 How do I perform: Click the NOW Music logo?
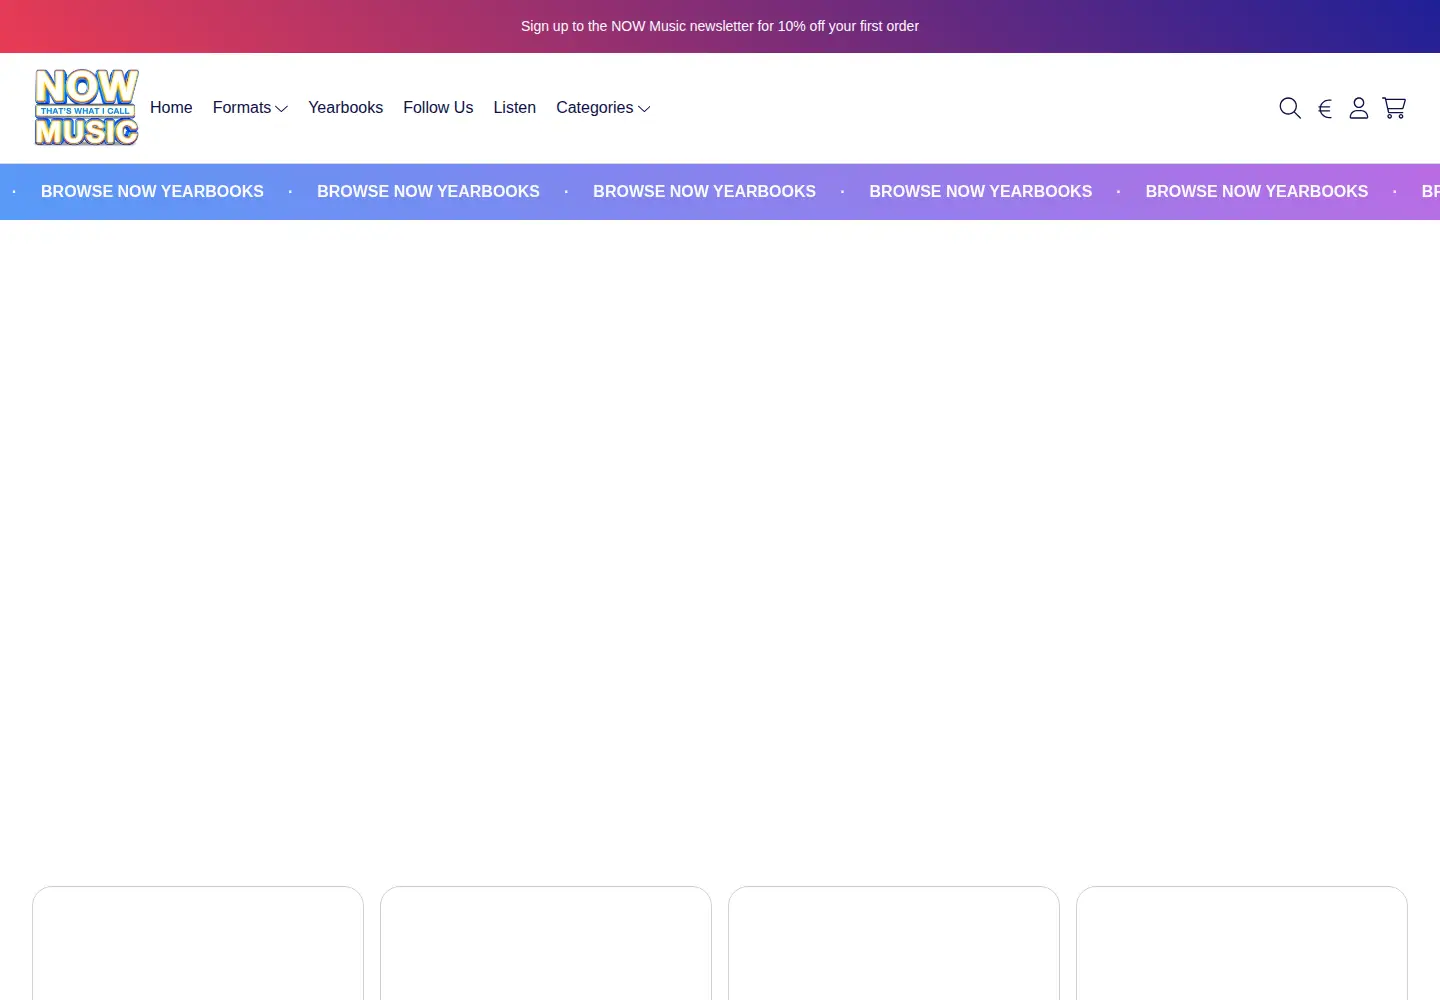point(87,108)
